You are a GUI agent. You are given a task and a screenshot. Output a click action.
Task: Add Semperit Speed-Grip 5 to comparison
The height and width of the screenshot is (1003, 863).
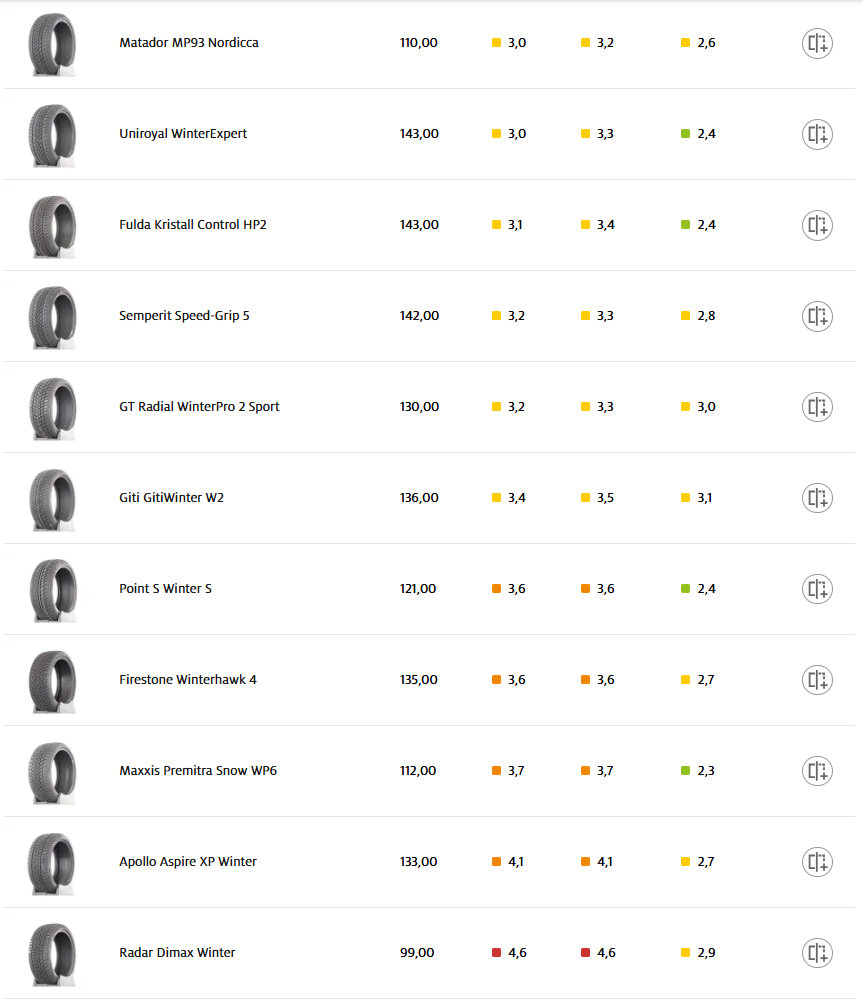(817, 316)
